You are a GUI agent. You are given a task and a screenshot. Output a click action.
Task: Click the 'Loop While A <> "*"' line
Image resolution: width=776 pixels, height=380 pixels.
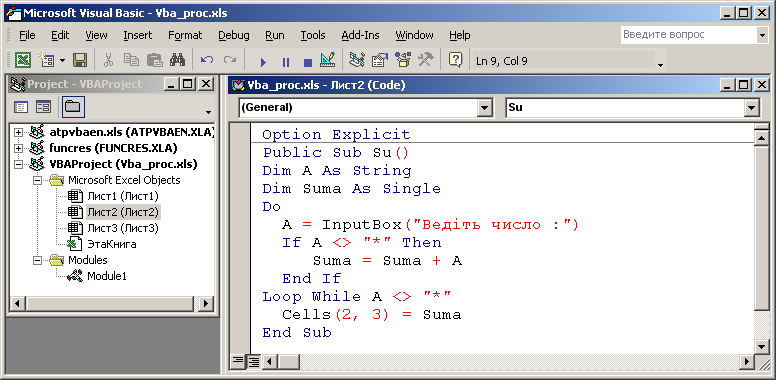tap(357, 296)
